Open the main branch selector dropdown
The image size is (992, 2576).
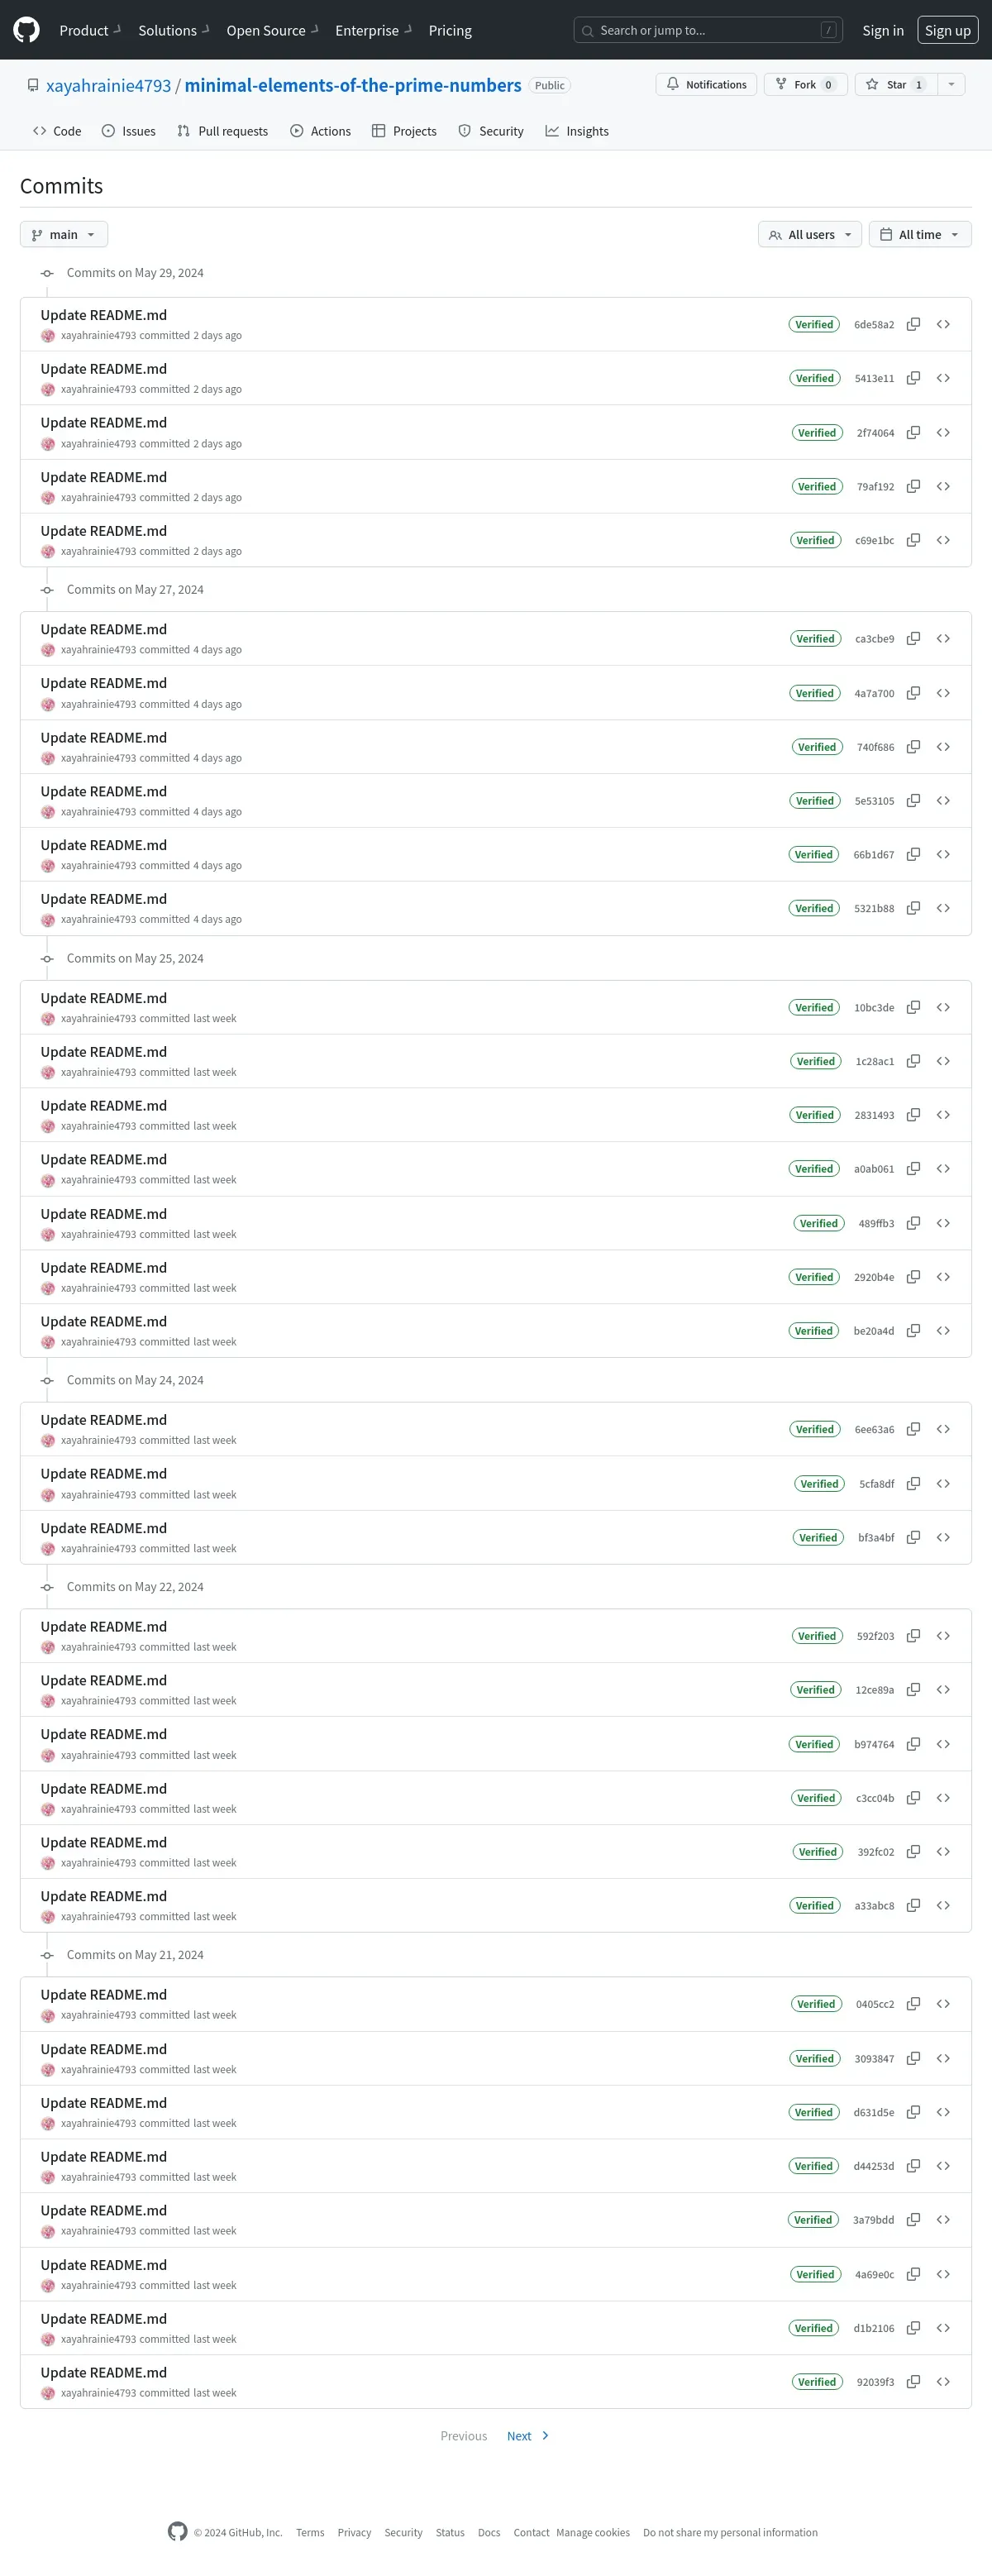pyautogui.click(x=64, y=234)
